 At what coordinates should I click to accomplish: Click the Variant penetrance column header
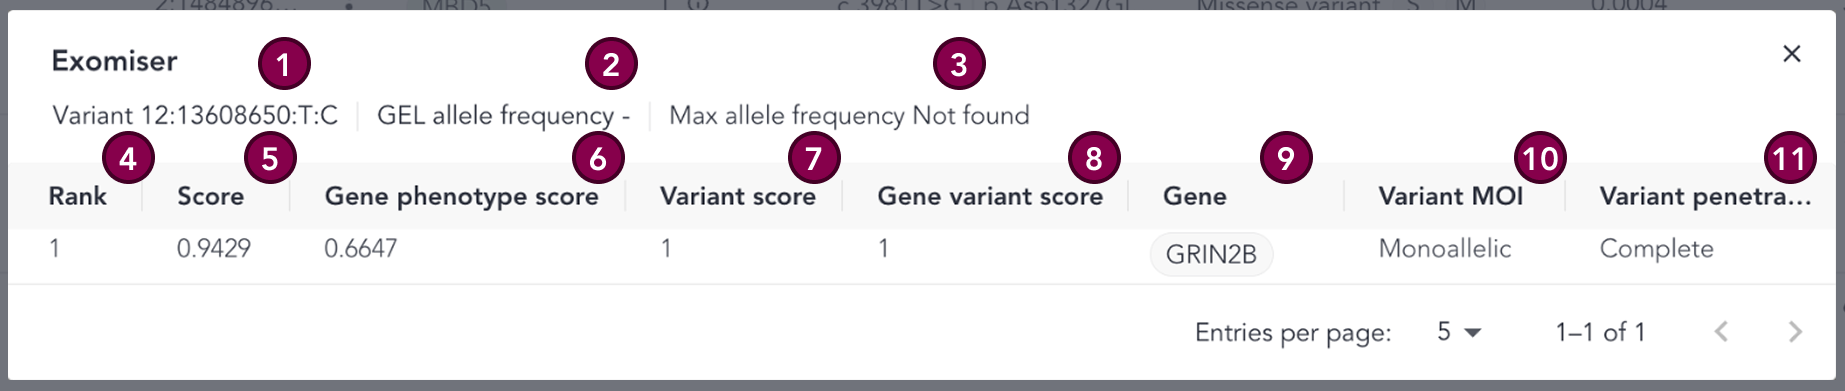click(x=1705, y=196)
